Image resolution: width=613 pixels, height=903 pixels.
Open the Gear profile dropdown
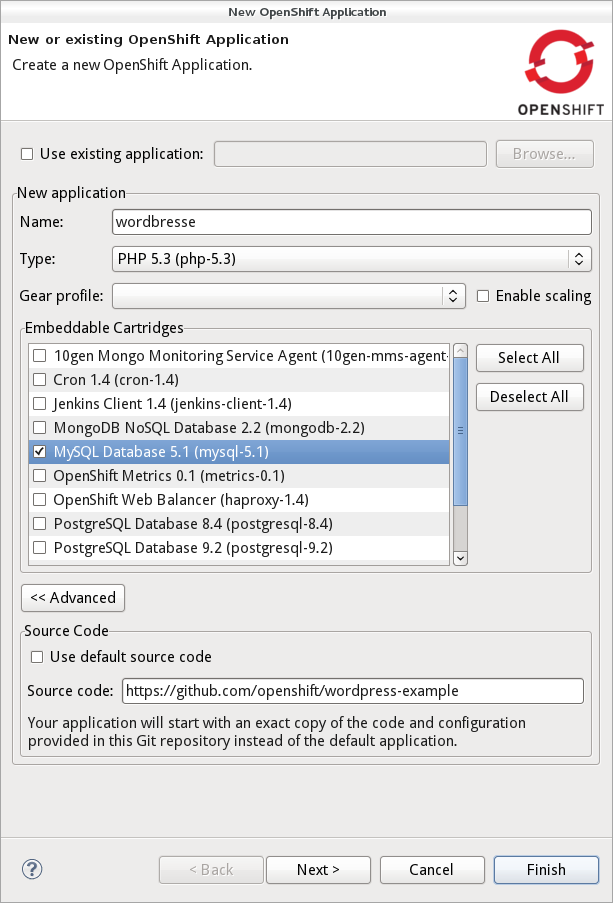point(289,296)
